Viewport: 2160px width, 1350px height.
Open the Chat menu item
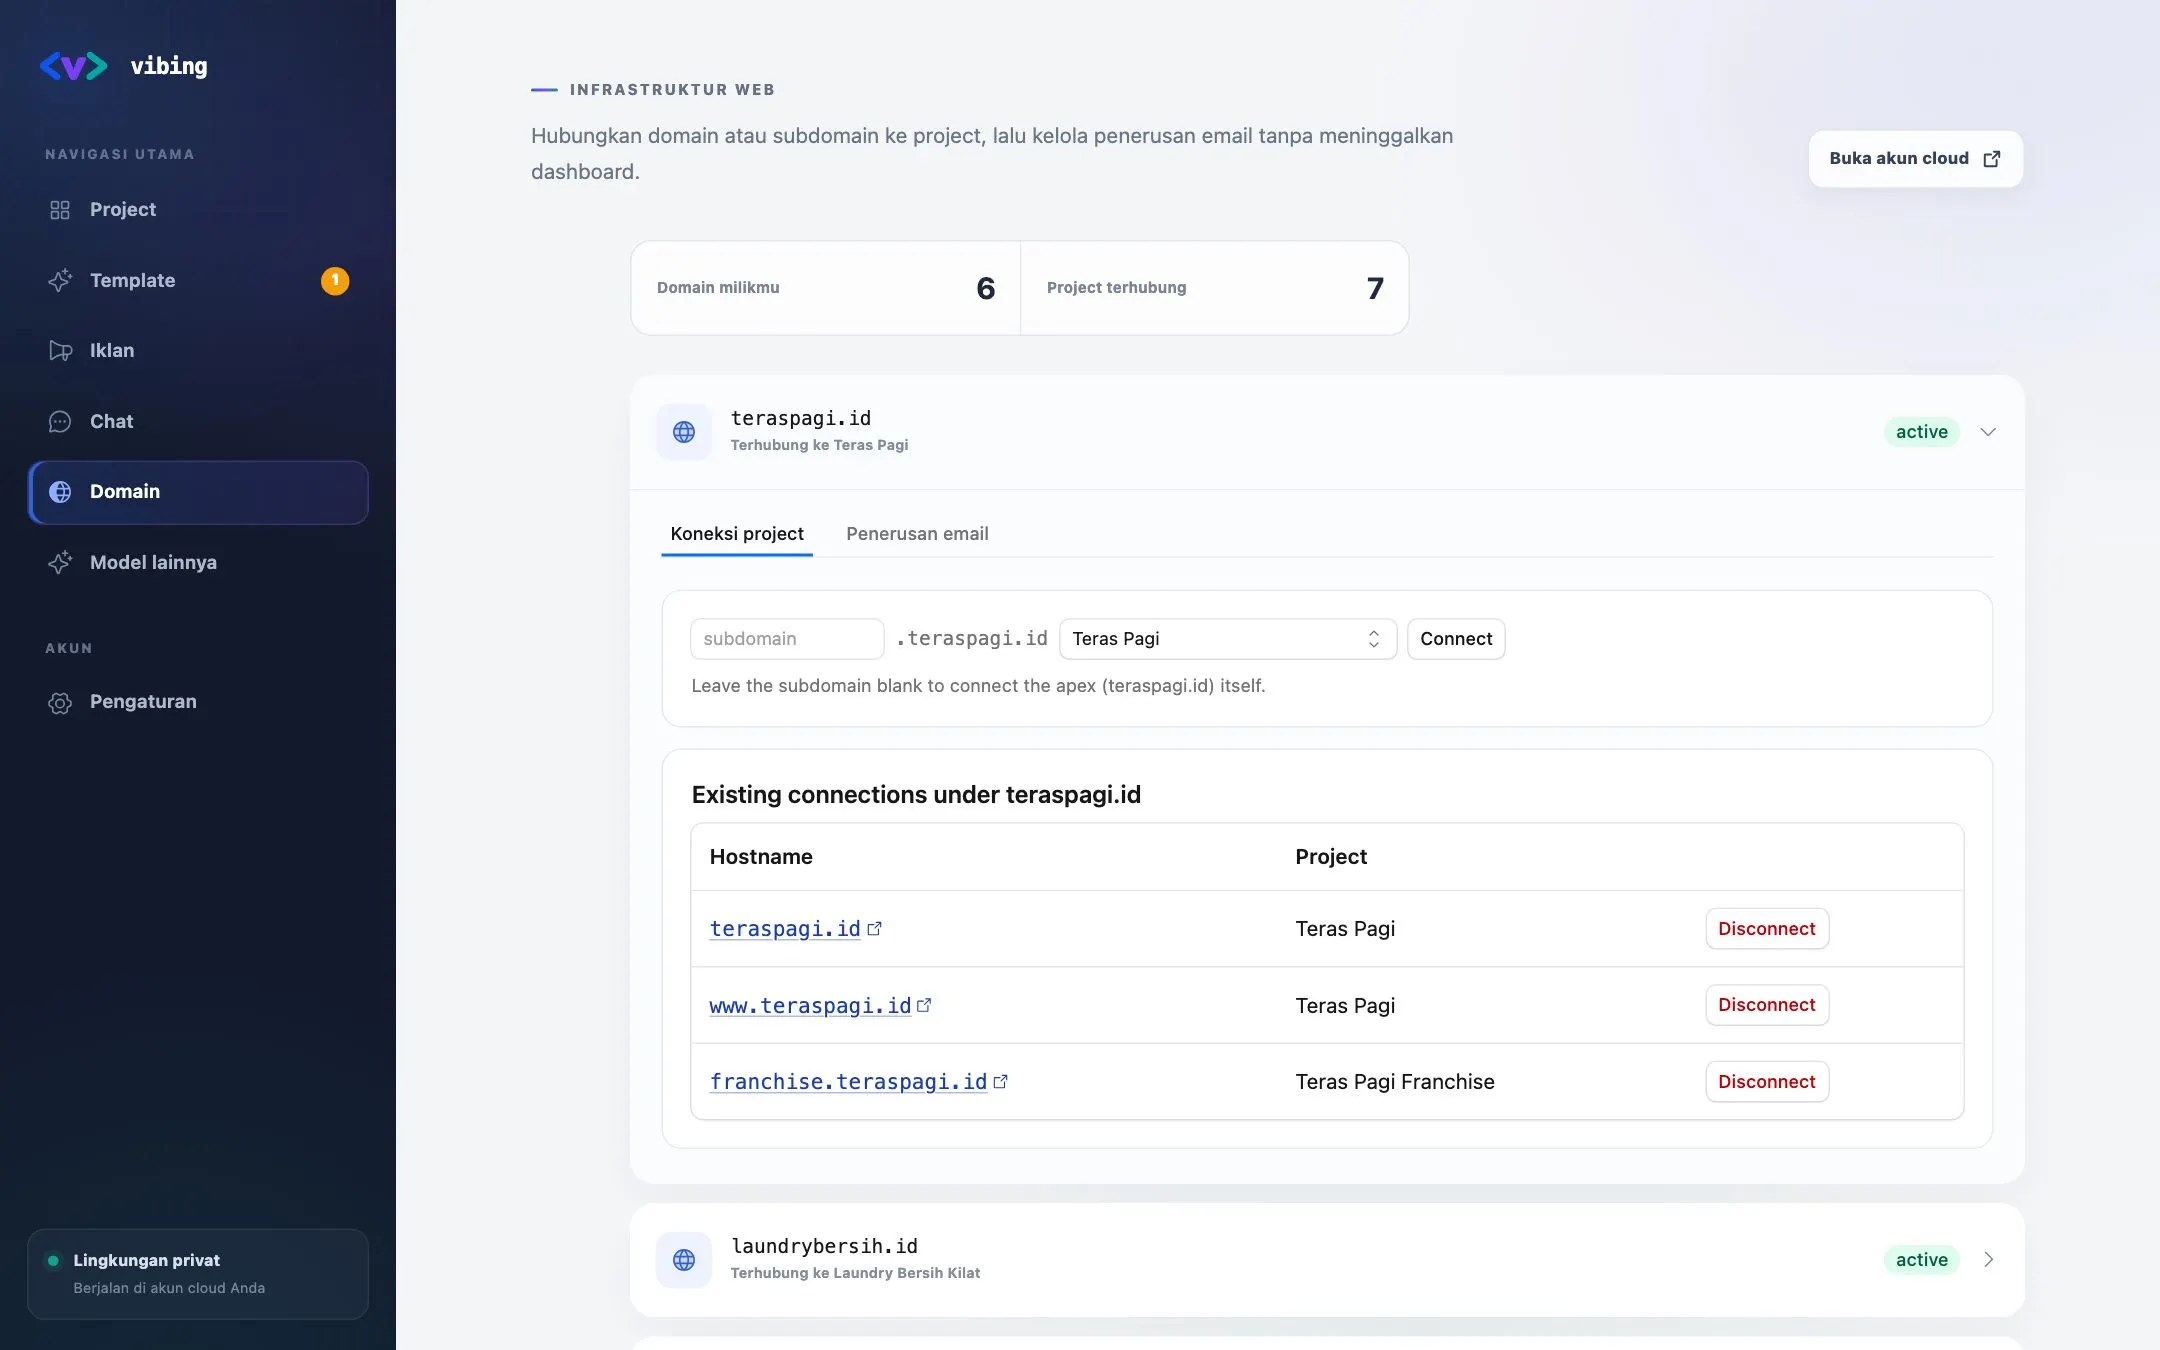click(x=198, y=422)
